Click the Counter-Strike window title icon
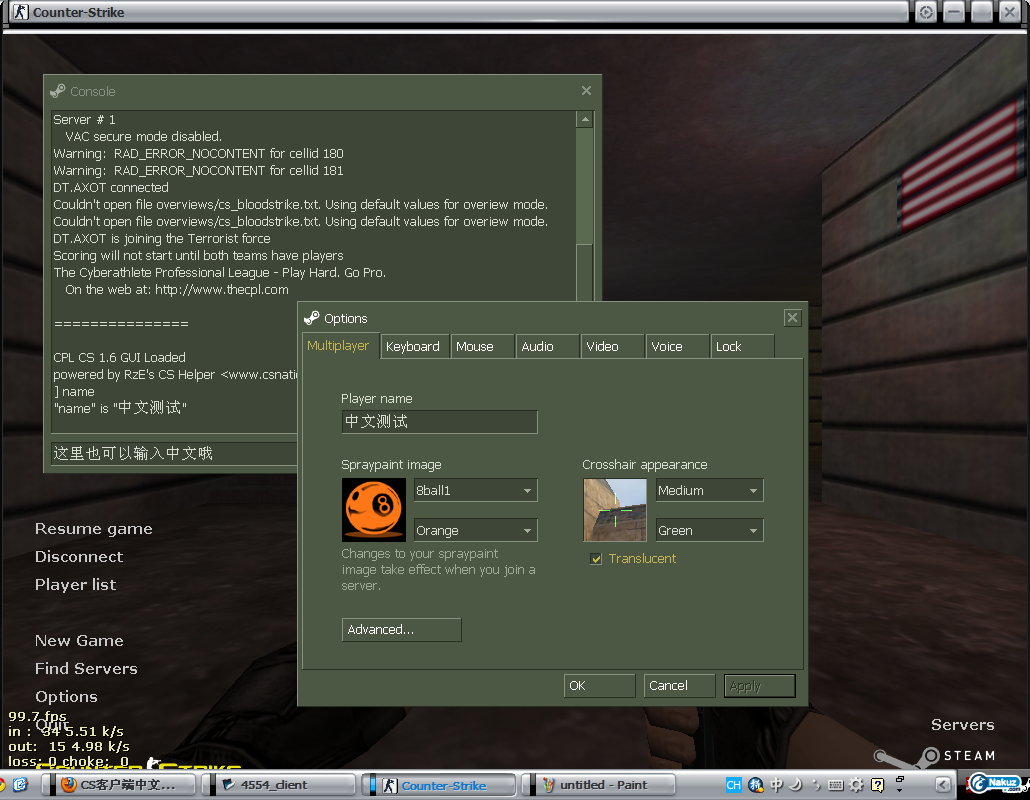Screen dimensions: 1030x800 21,12
